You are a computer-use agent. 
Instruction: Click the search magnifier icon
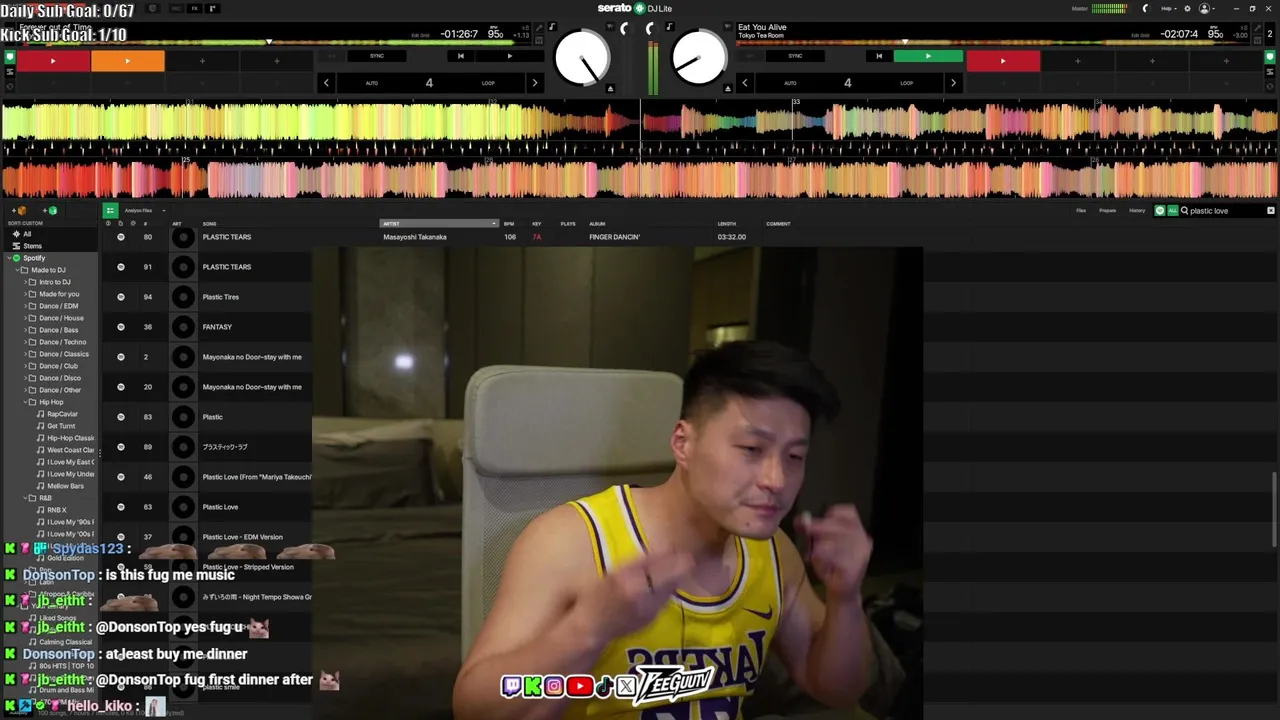pyautogui.click(x=1185, y=211)
